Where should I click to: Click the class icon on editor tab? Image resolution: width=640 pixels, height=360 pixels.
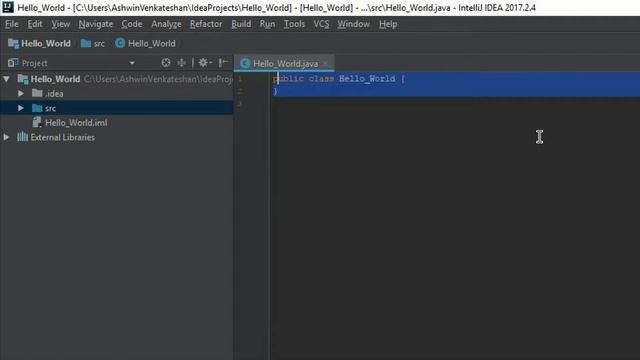[245, 63]
